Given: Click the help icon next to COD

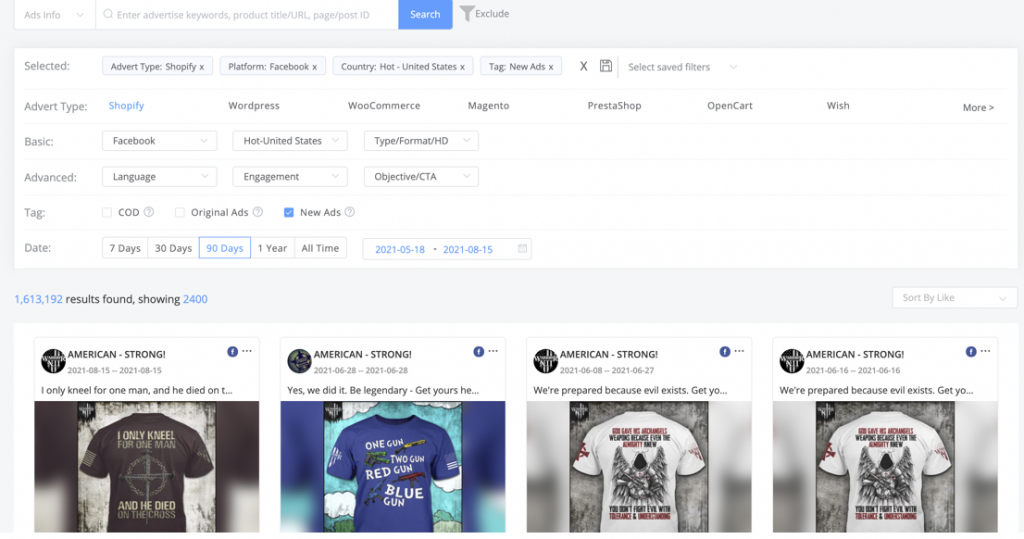Looking at the screenshot, I should [149, 212].
